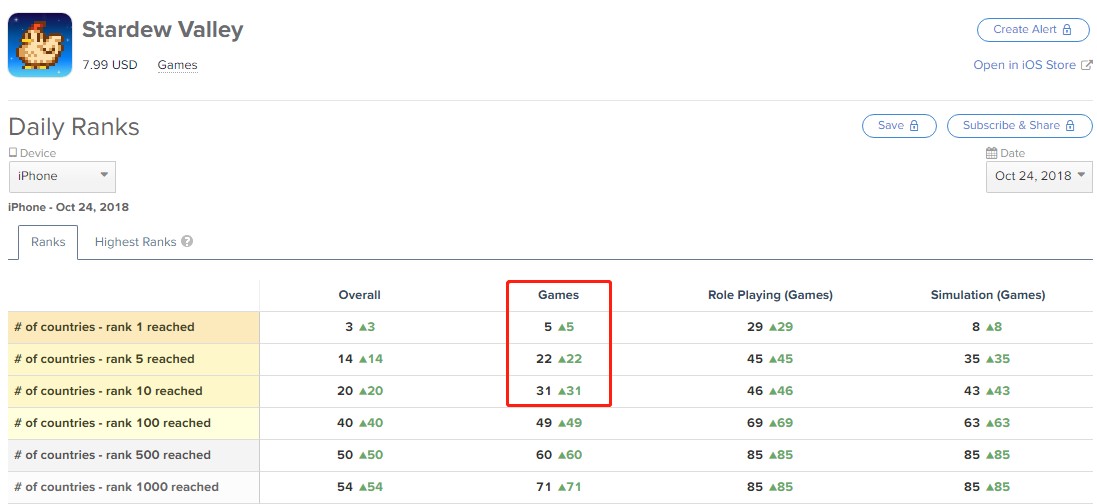Image resolution: width=1097 pixels, height=504 pixels.
Task: Click the 7.99 USD price text
Action: (110, 65)
